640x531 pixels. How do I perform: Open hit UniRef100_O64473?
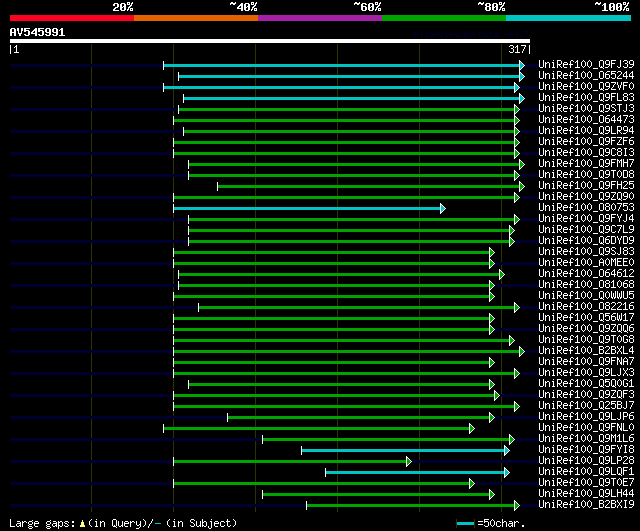(x=586, y=119)
